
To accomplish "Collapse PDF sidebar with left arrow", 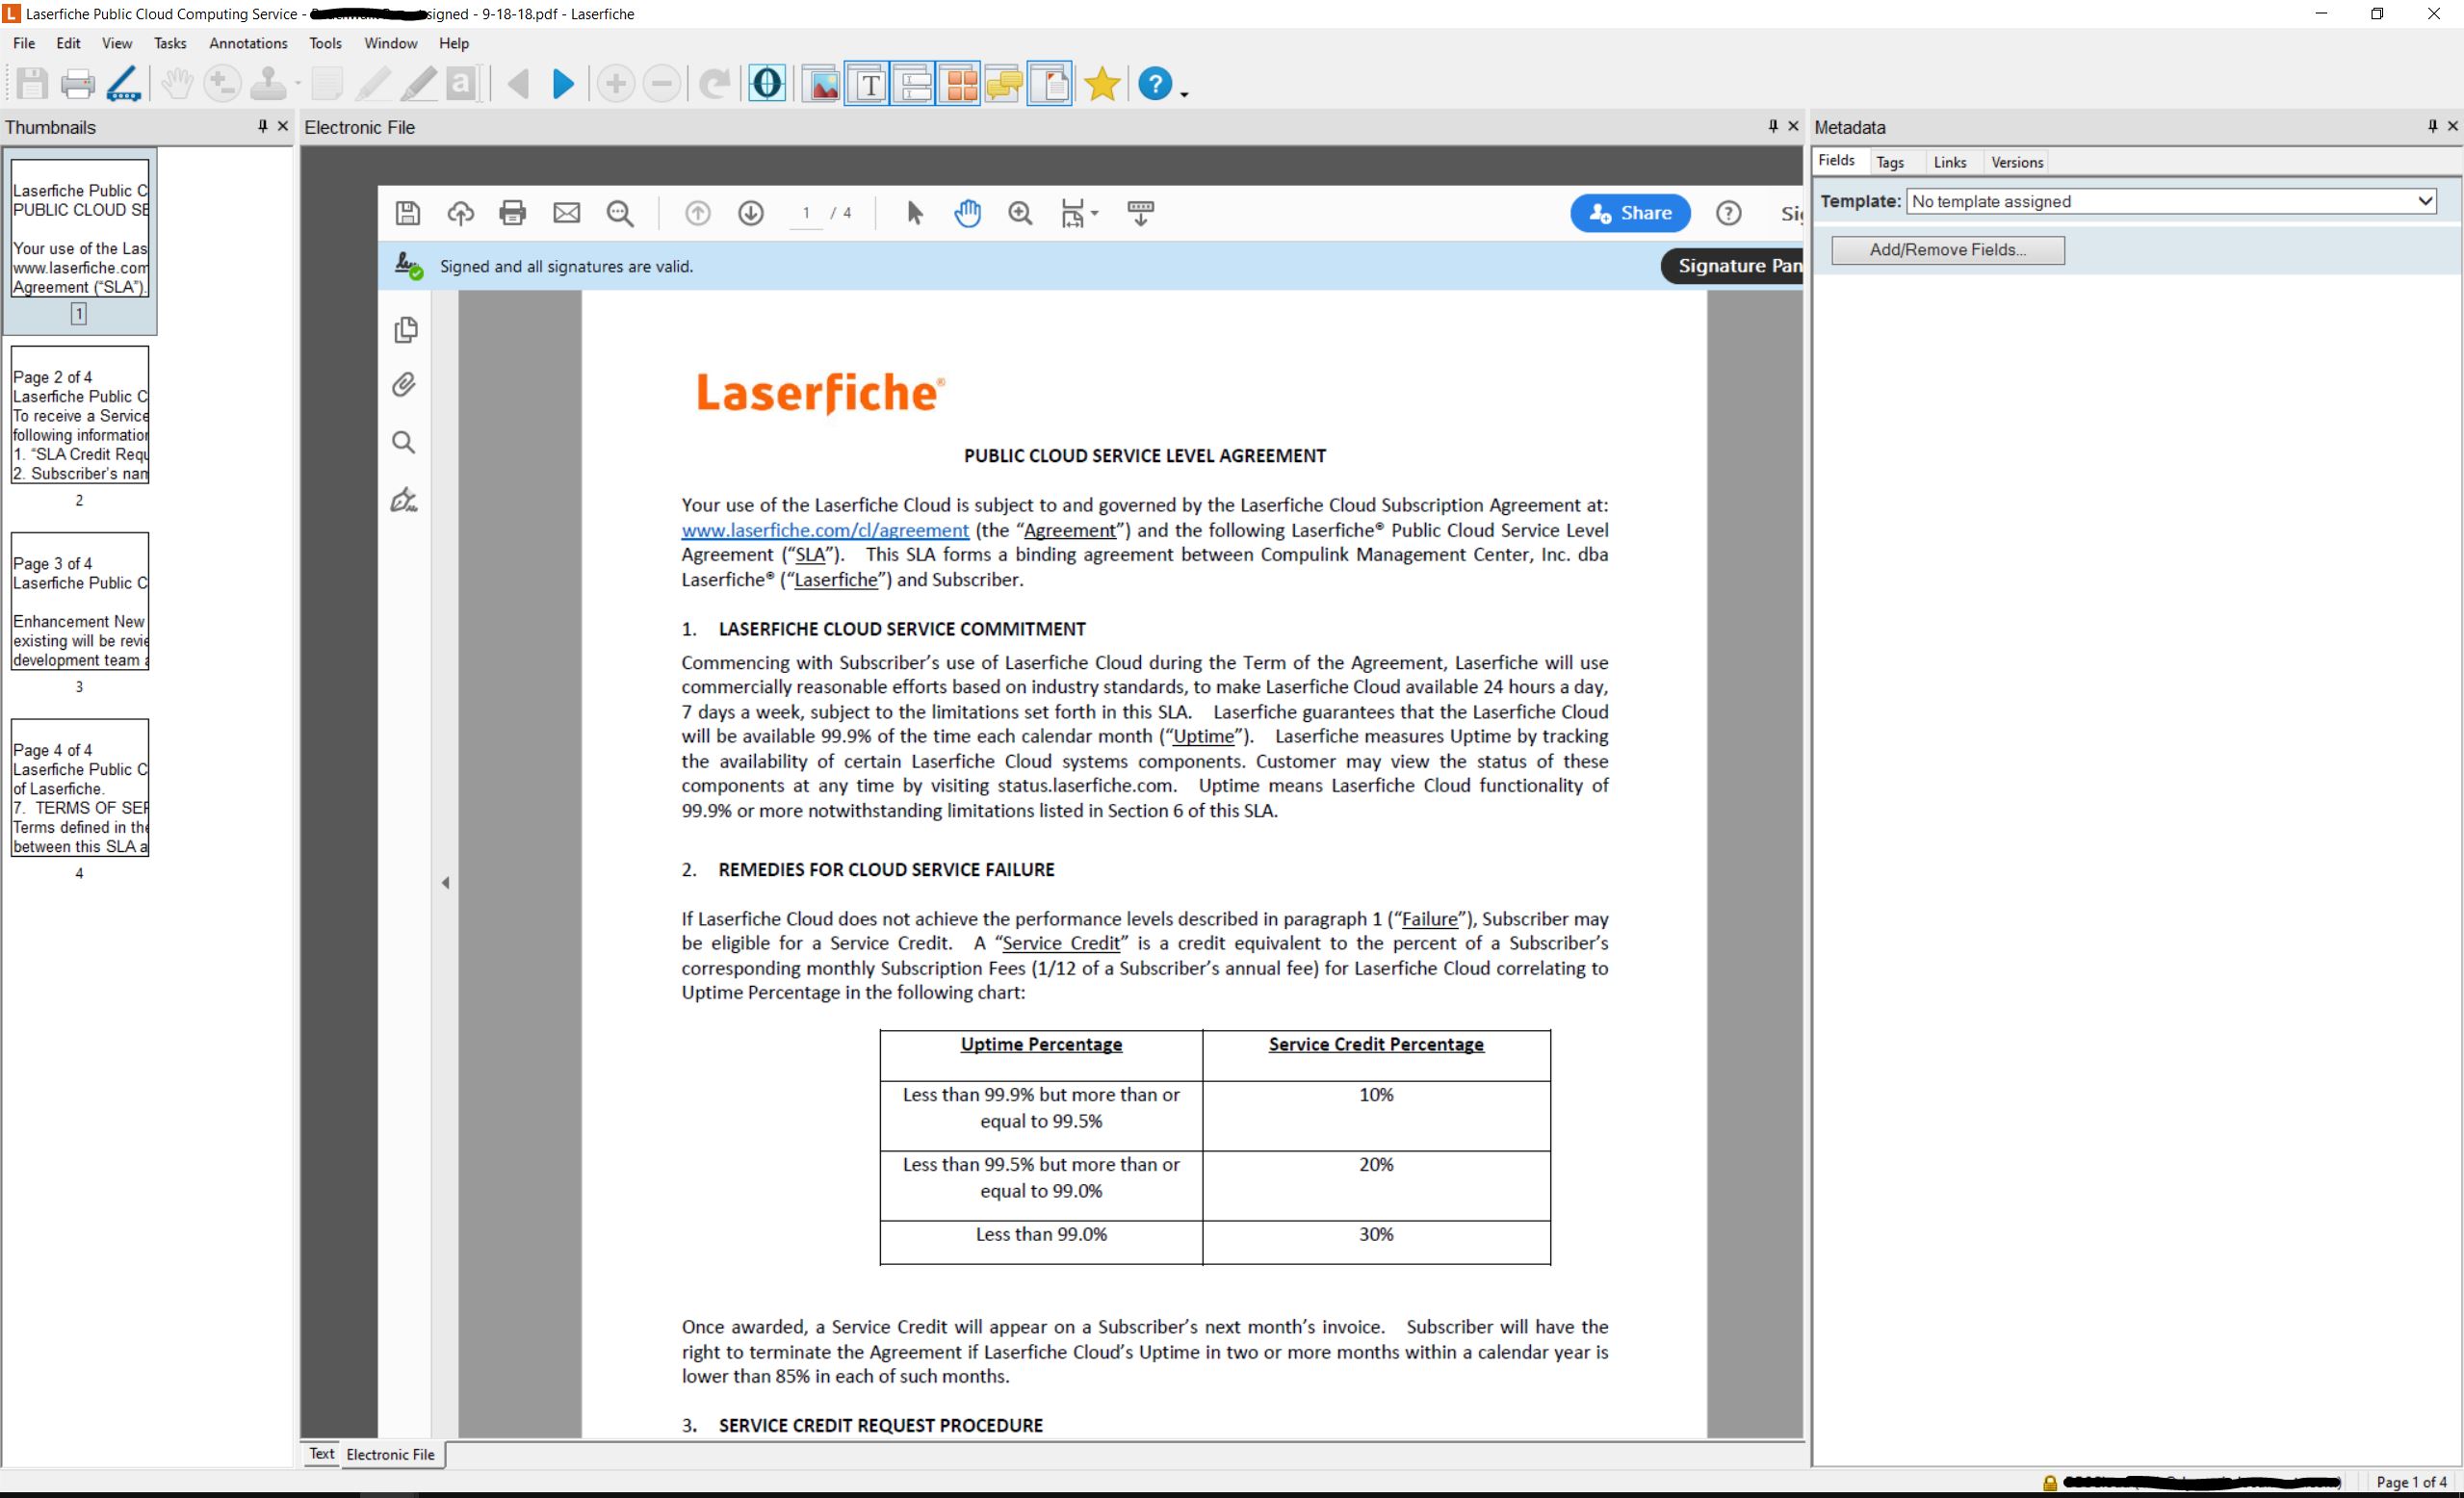I will coord(445,883).
